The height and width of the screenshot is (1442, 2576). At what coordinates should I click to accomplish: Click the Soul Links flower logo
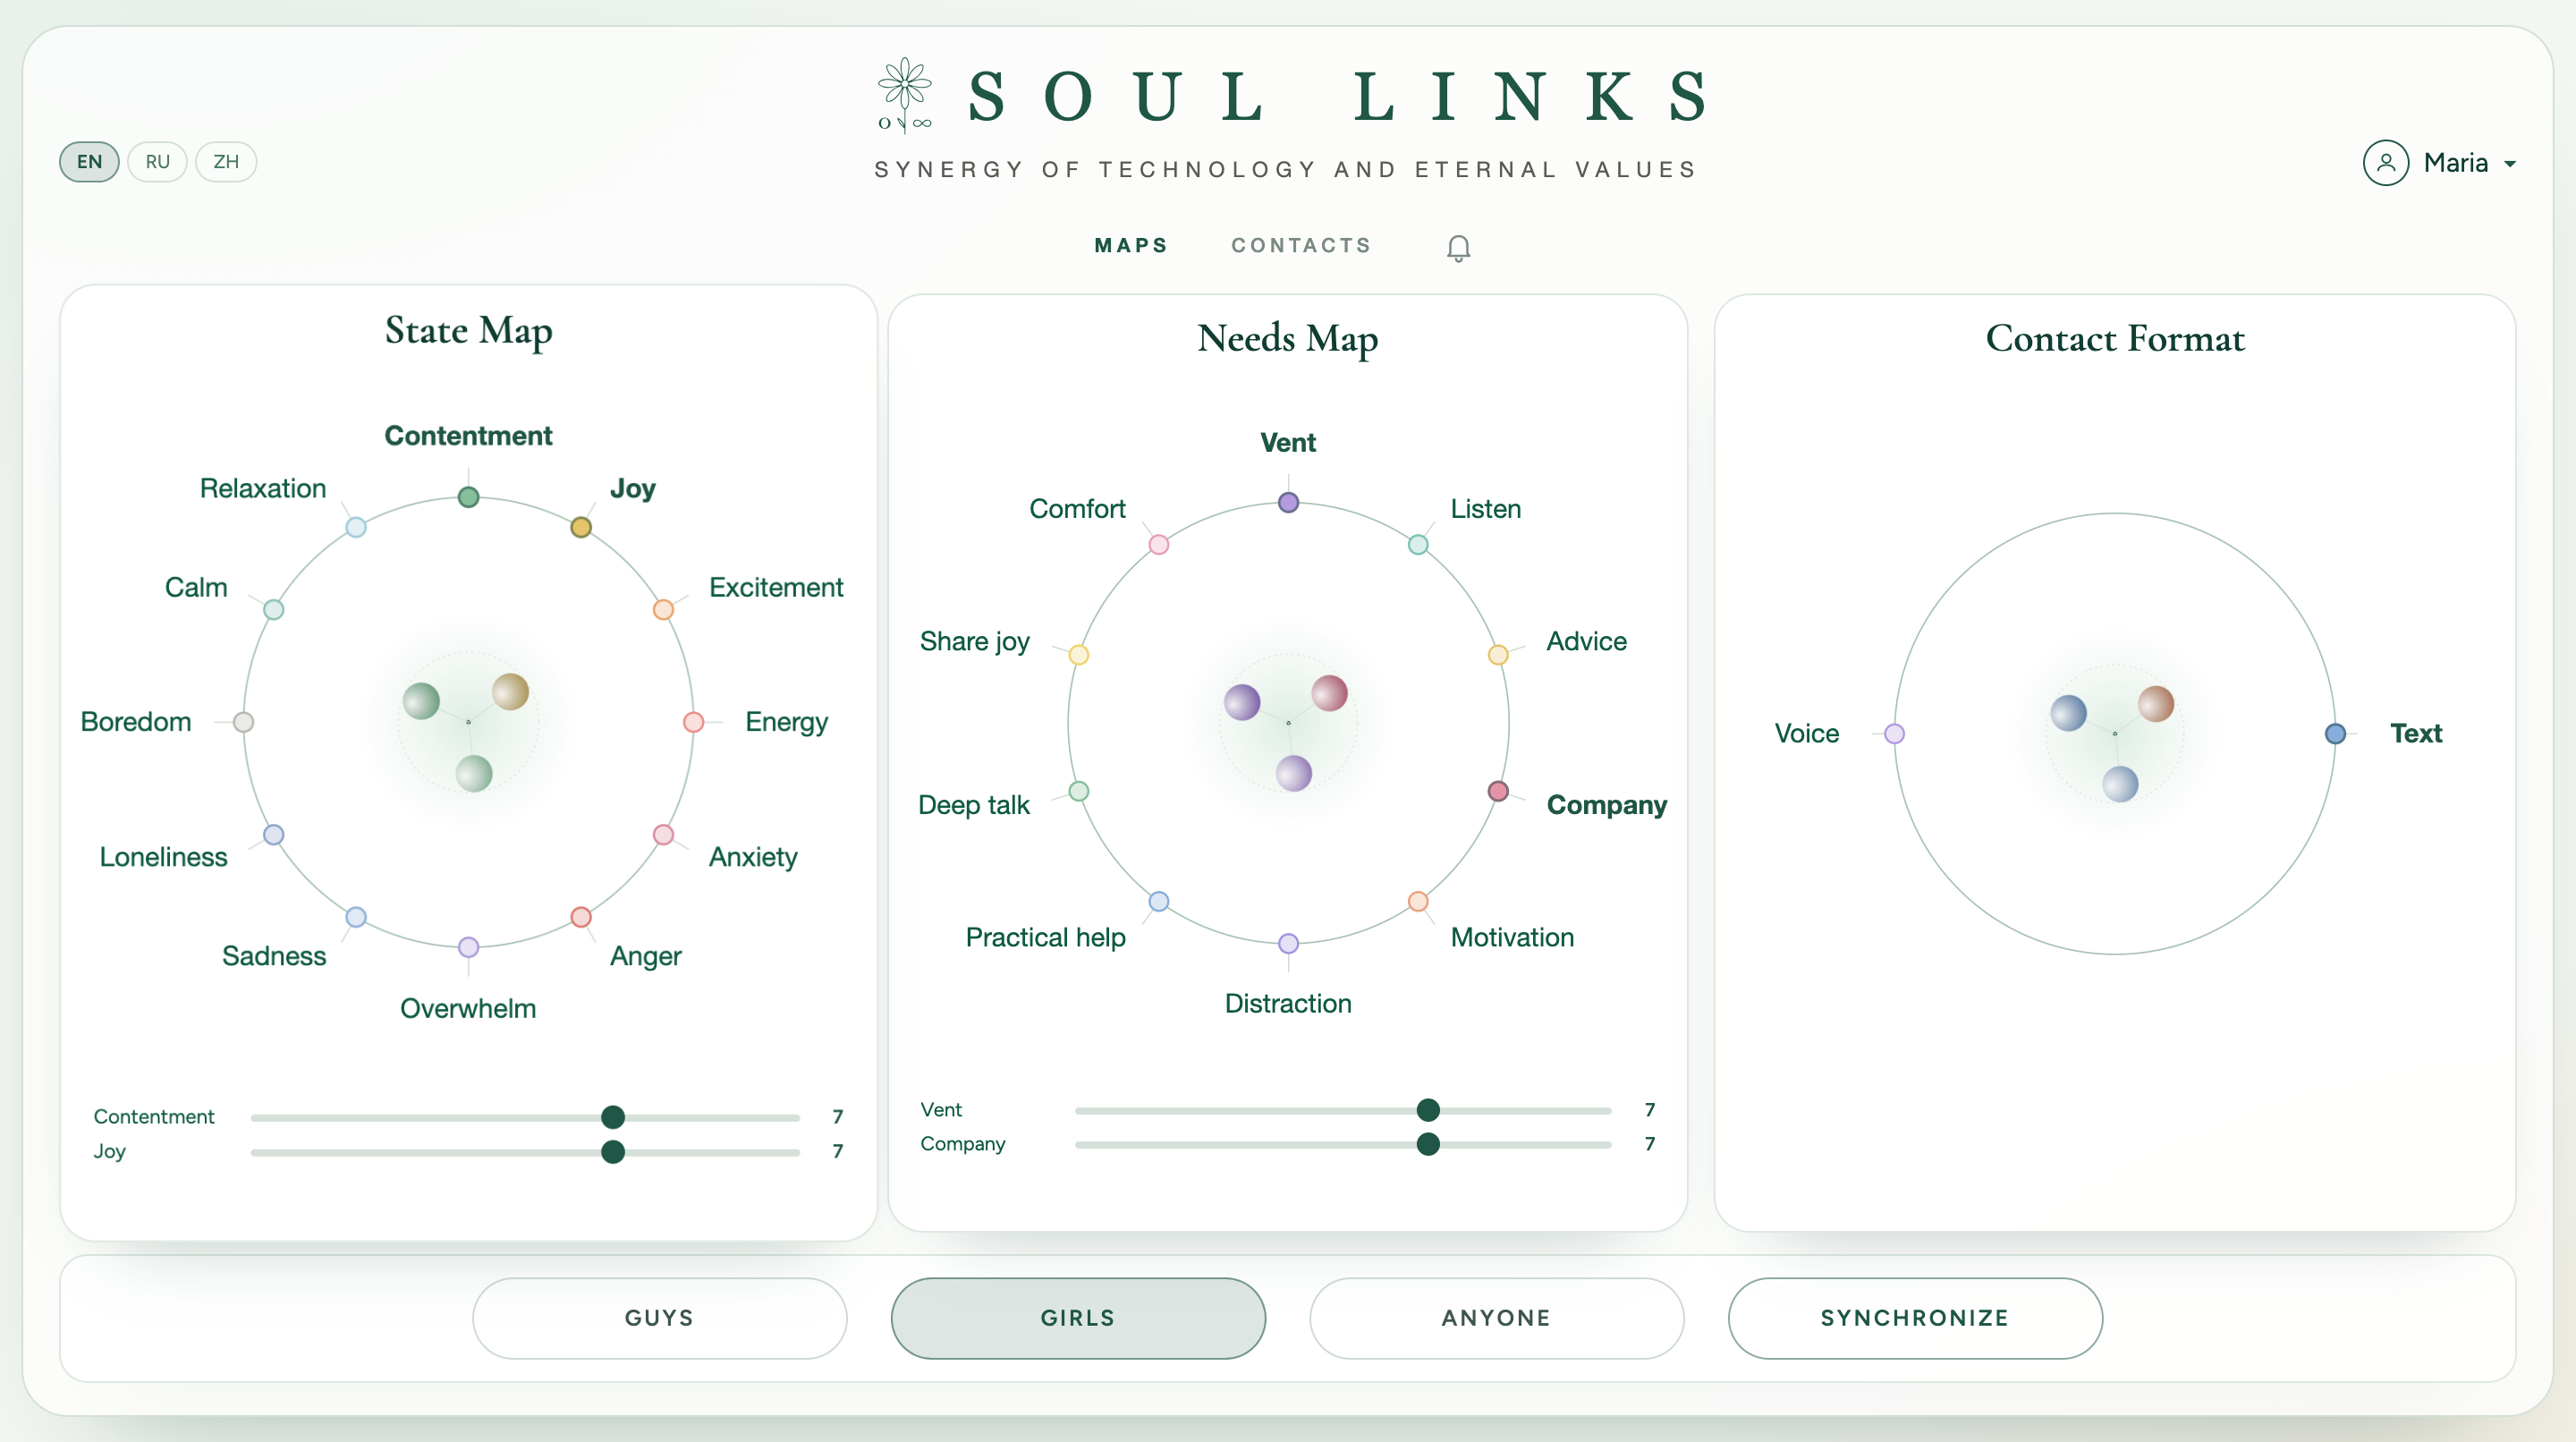click(904, 95)
